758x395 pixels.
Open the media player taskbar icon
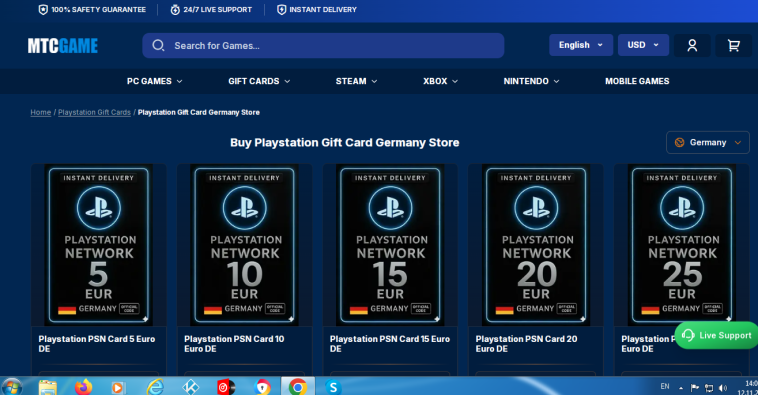pos(117,387)
